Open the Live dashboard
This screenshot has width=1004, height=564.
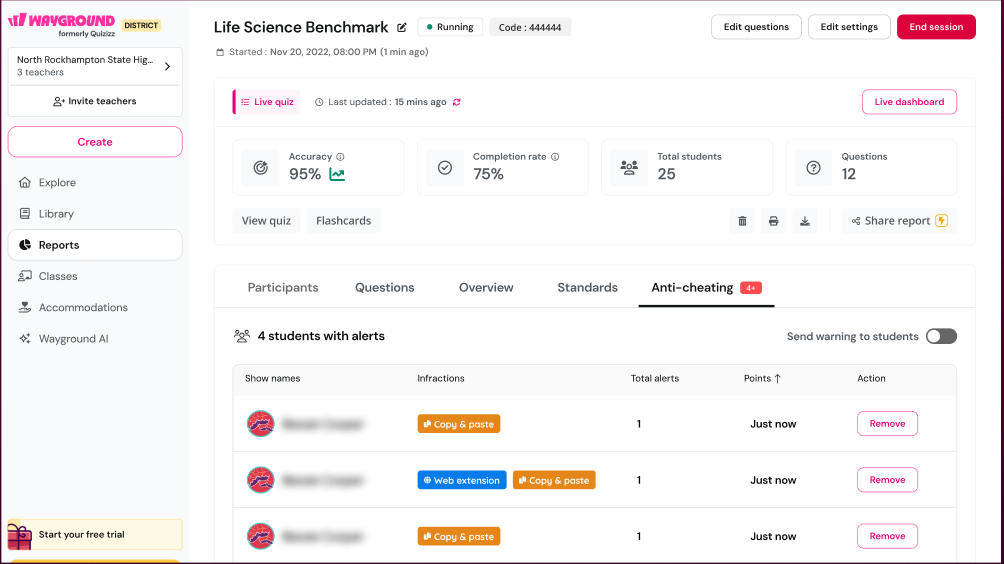[x=909, y=102]
